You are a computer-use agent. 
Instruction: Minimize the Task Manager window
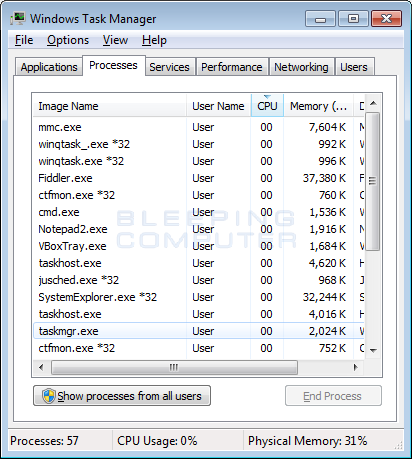tap(320, 19)
